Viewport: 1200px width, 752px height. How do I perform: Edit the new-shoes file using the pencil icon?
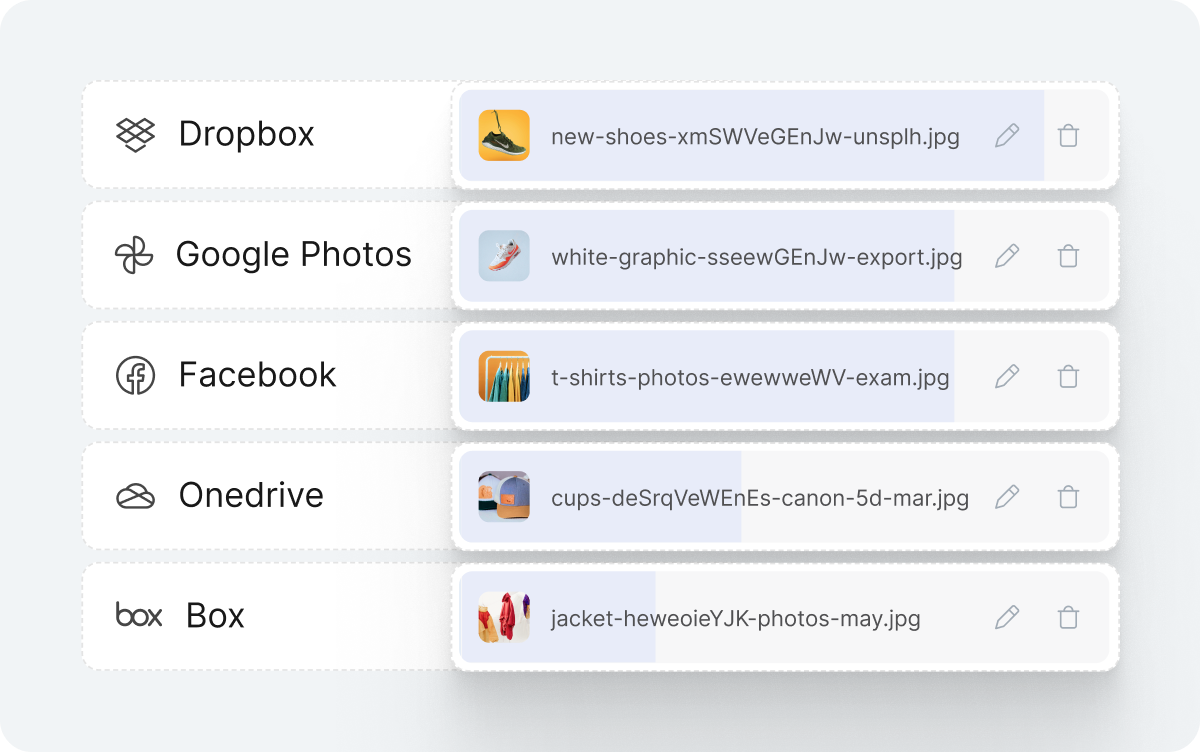1007,135
